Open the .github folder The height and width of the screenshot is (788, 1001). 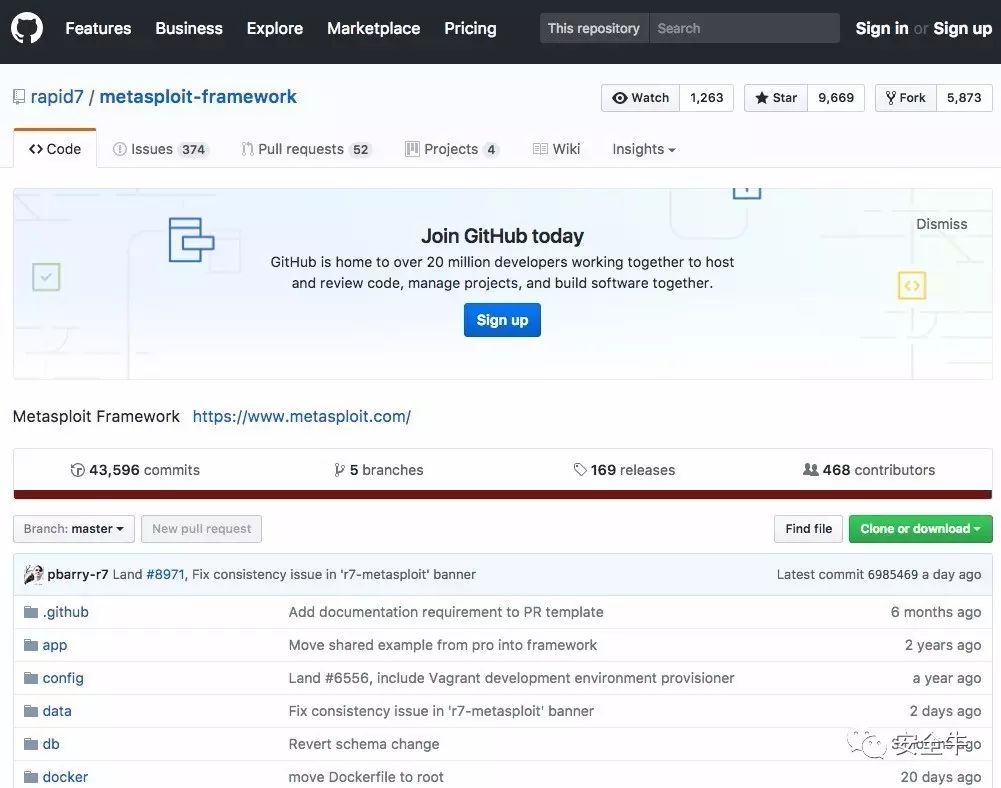(x=66, y=612)
